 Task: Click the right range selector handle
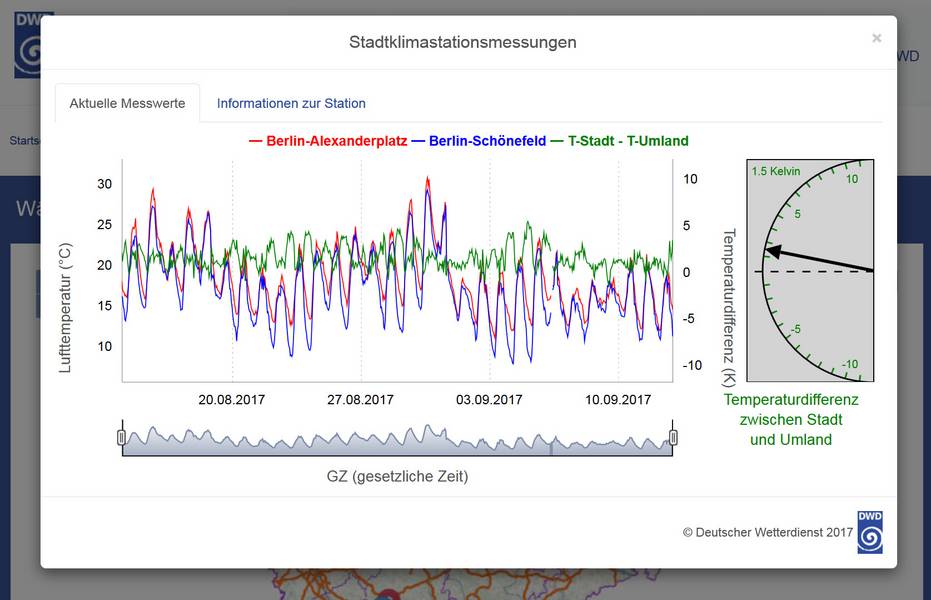(673, 437)
